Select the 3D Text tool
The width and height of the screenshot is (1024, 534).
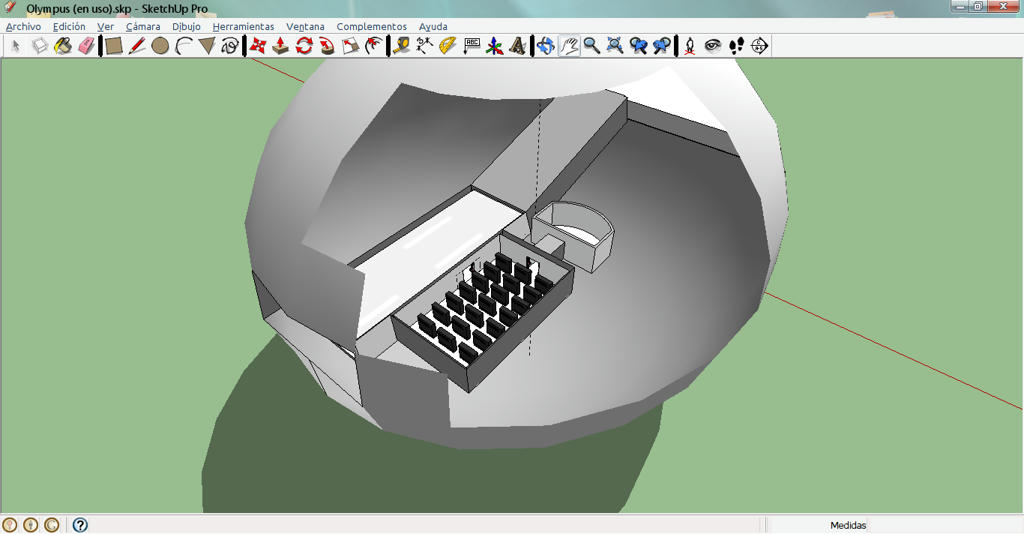point(517,46)
